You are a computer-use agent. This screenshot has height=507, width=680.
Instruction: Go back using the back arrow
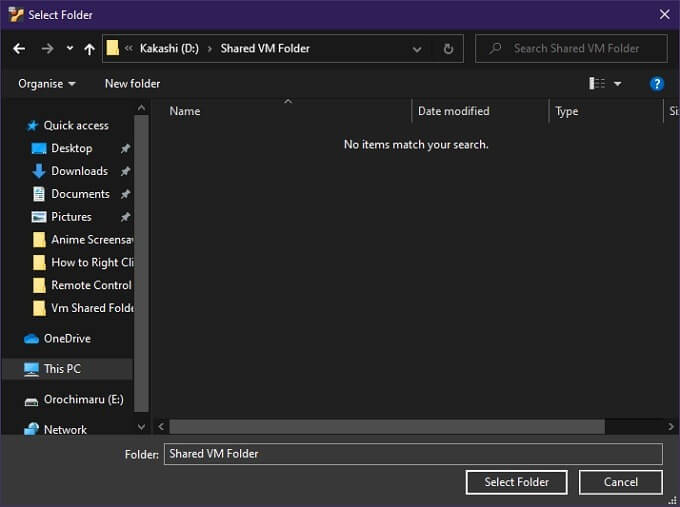[x=19, y=49]
